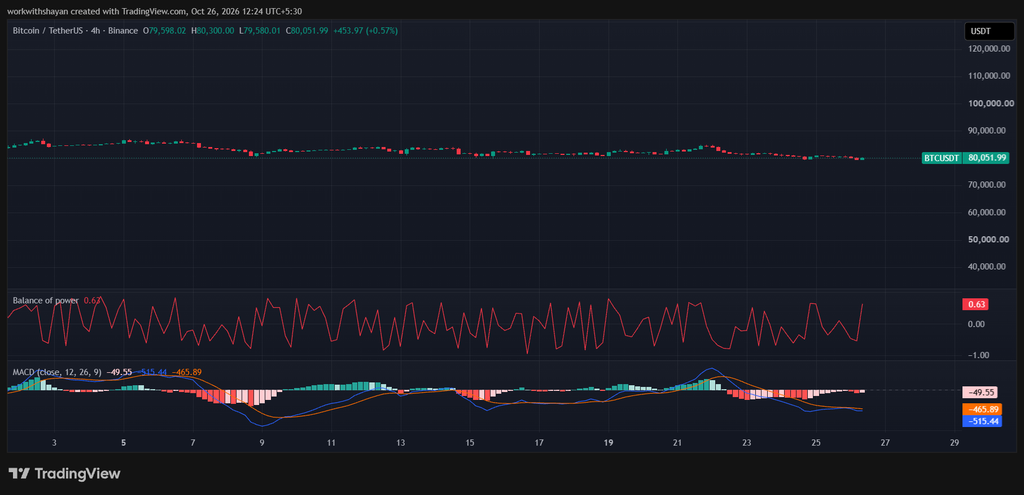Click the date label 25 on time axis

[816, 443]
